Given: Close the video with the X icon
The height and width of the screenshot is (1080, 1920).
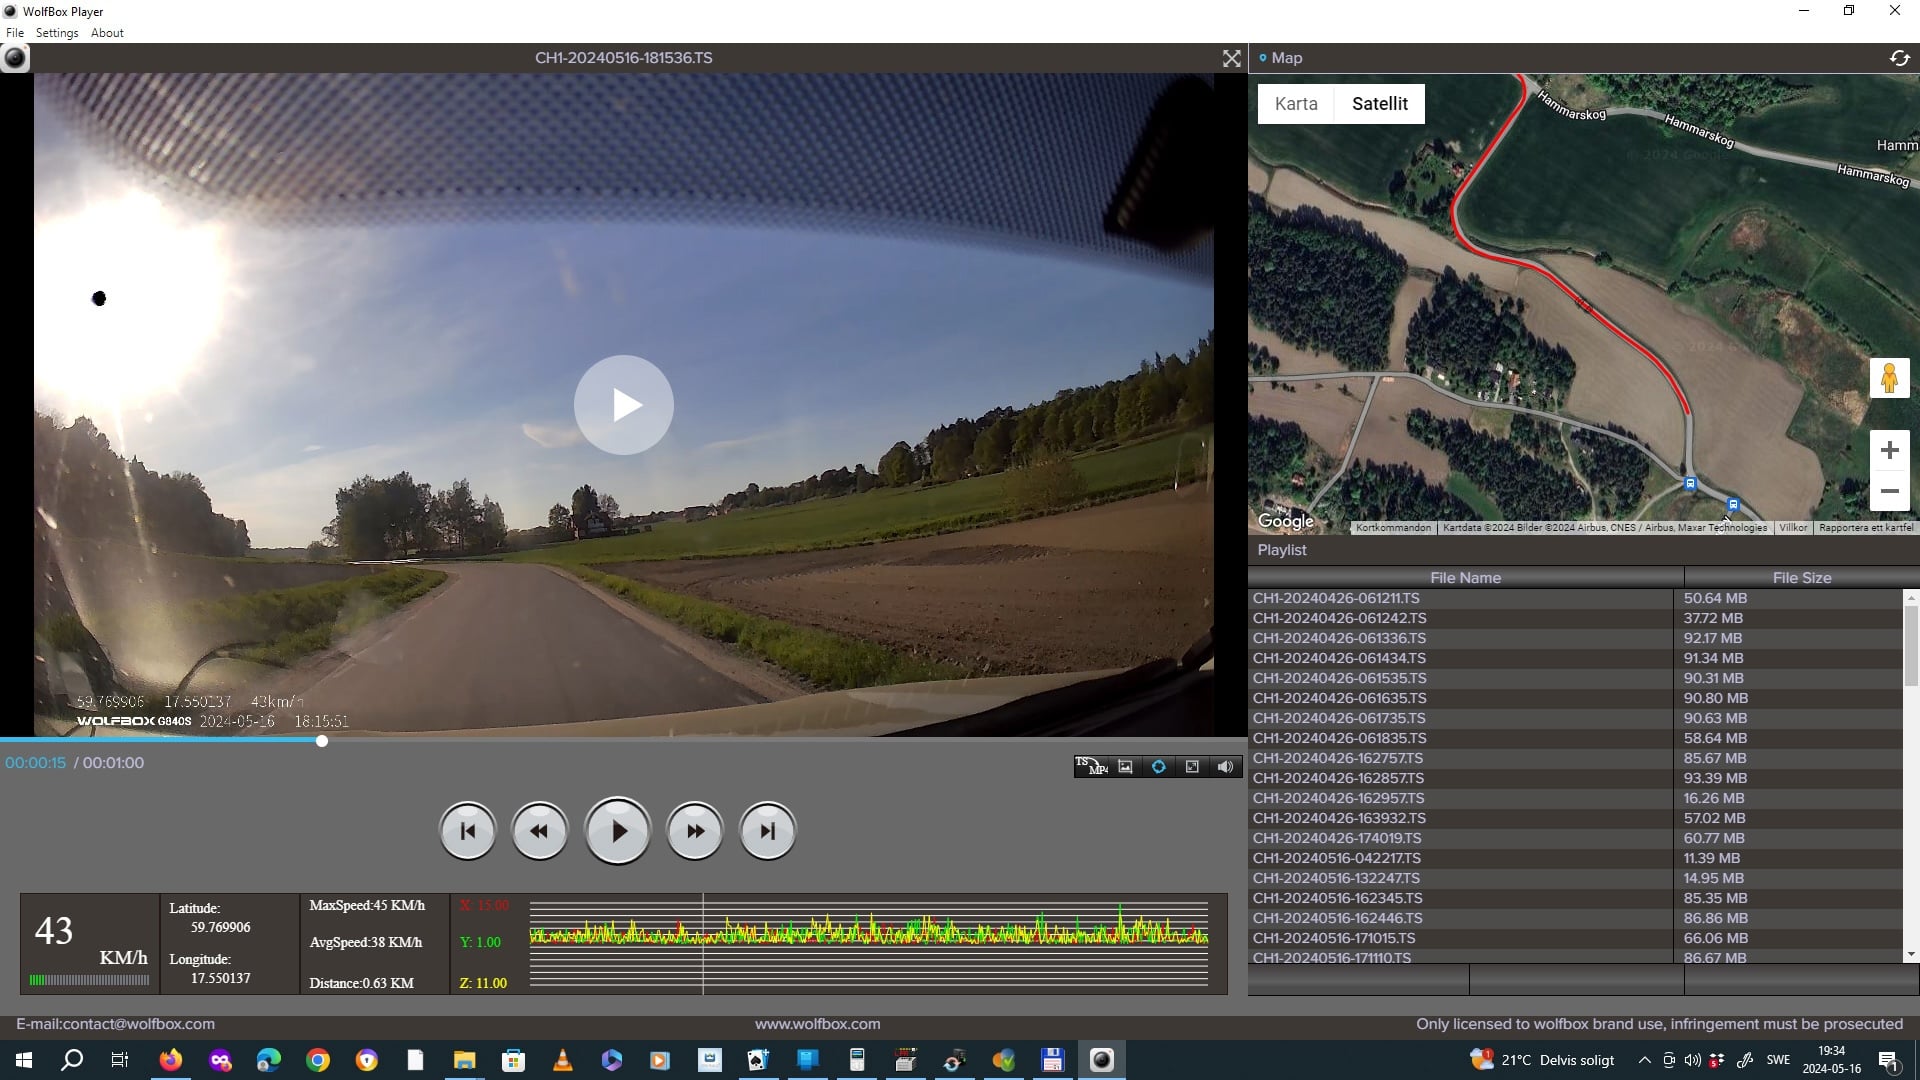Looking at the screenshot, I should (1232, 59).
